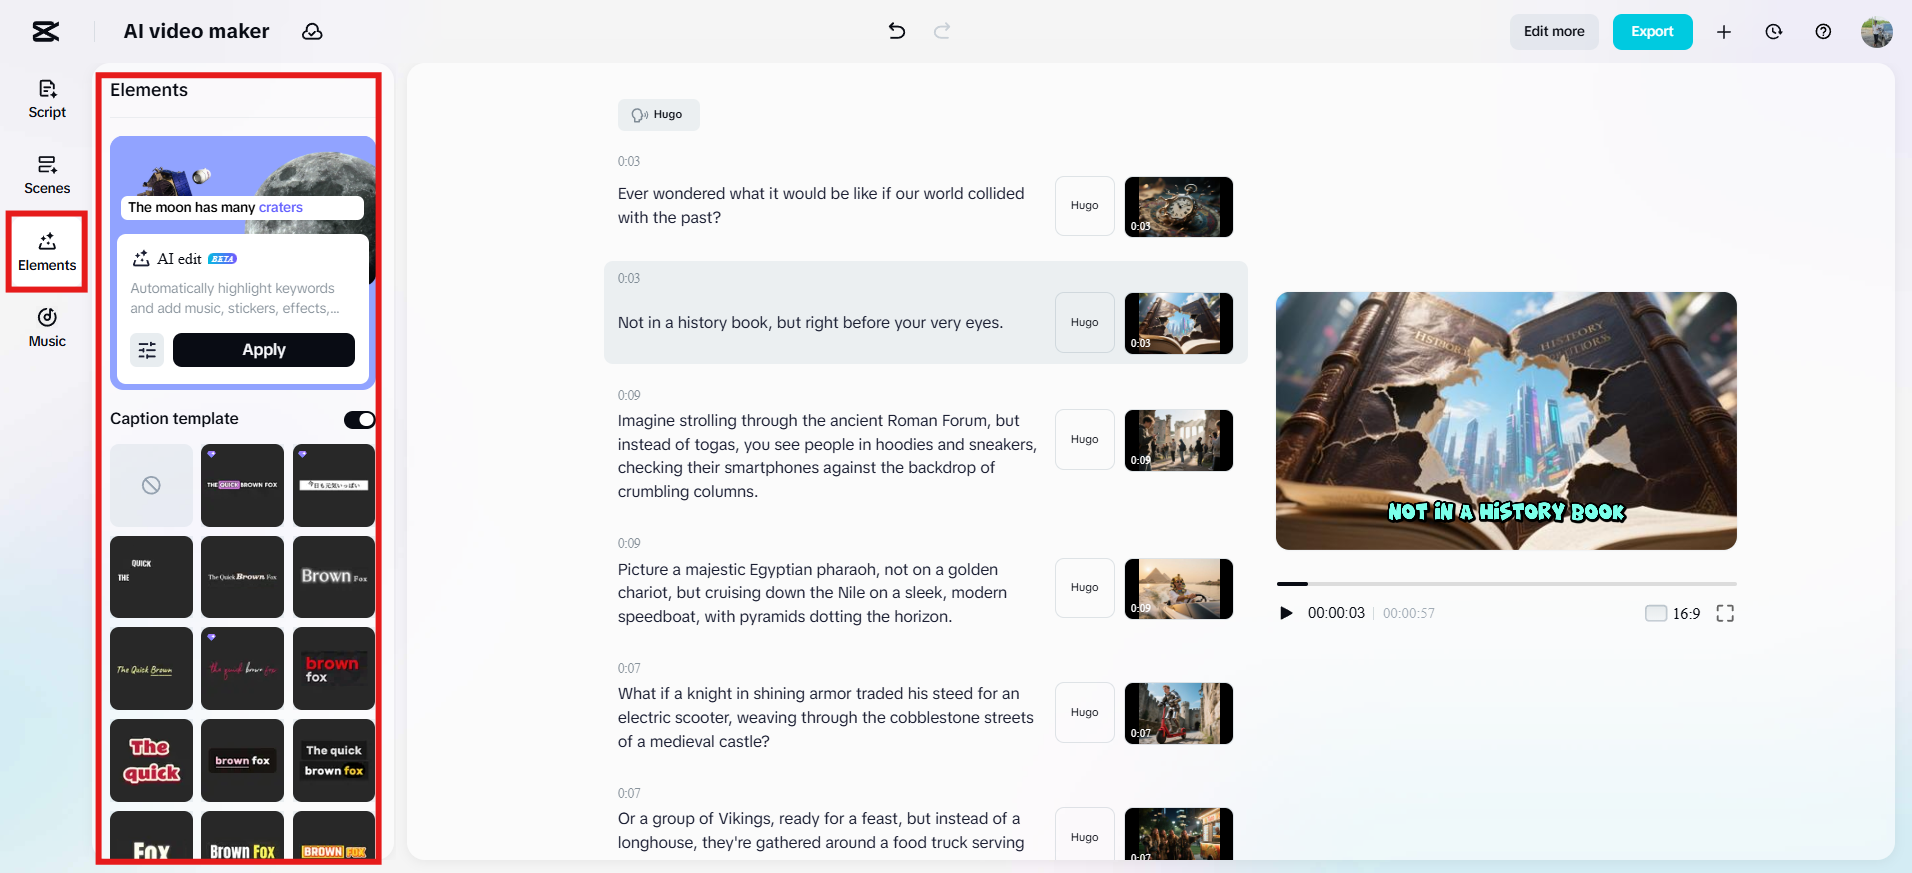Image resolution: width=1912 pixels, height=873 pixels.
Task: Open AI edit settings sliders icon
Action: point(147,350)
